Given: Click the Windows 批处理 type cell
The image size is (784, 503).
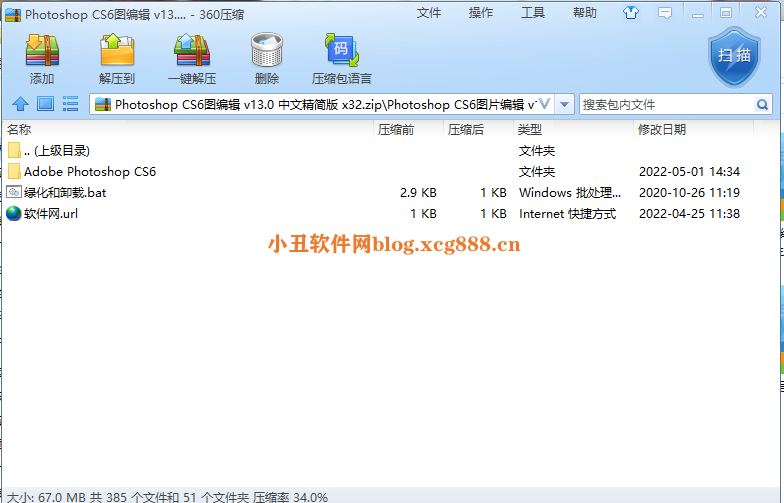Looking at the screenshot, I should pyautogui.click(x=570, y=192).
